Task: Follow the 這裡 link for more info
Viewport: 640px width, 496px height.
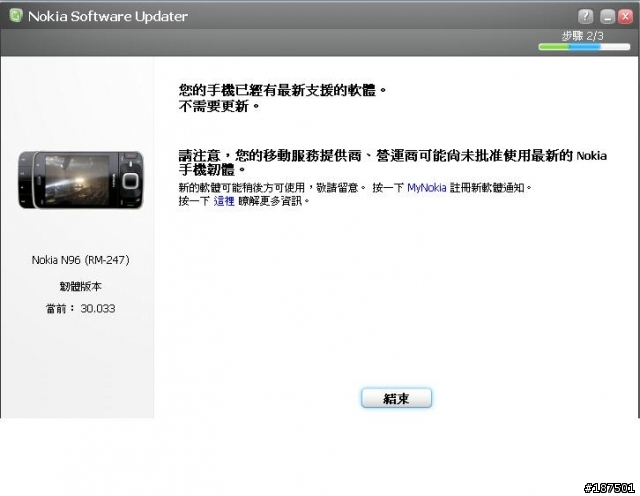Action: tap(224, 201)
